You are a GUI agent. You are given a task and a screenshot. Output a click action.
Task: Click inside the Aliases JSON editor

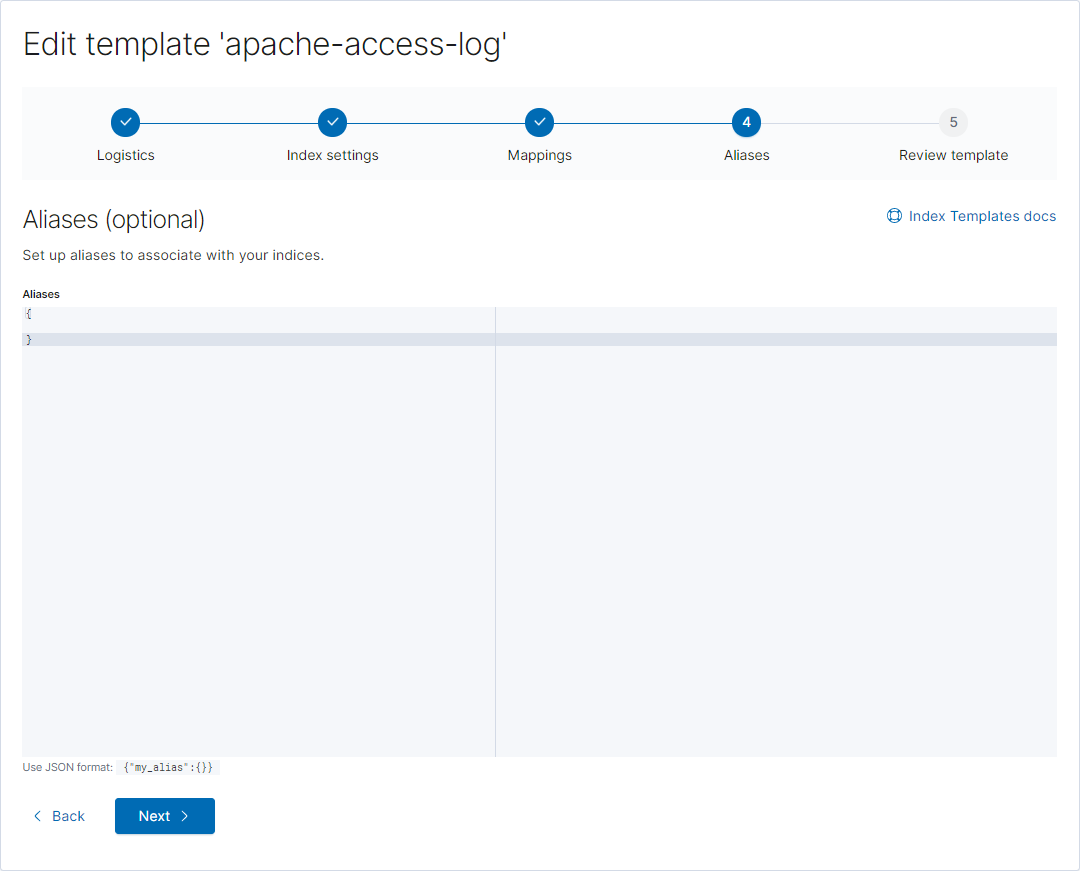click(539, 532)
